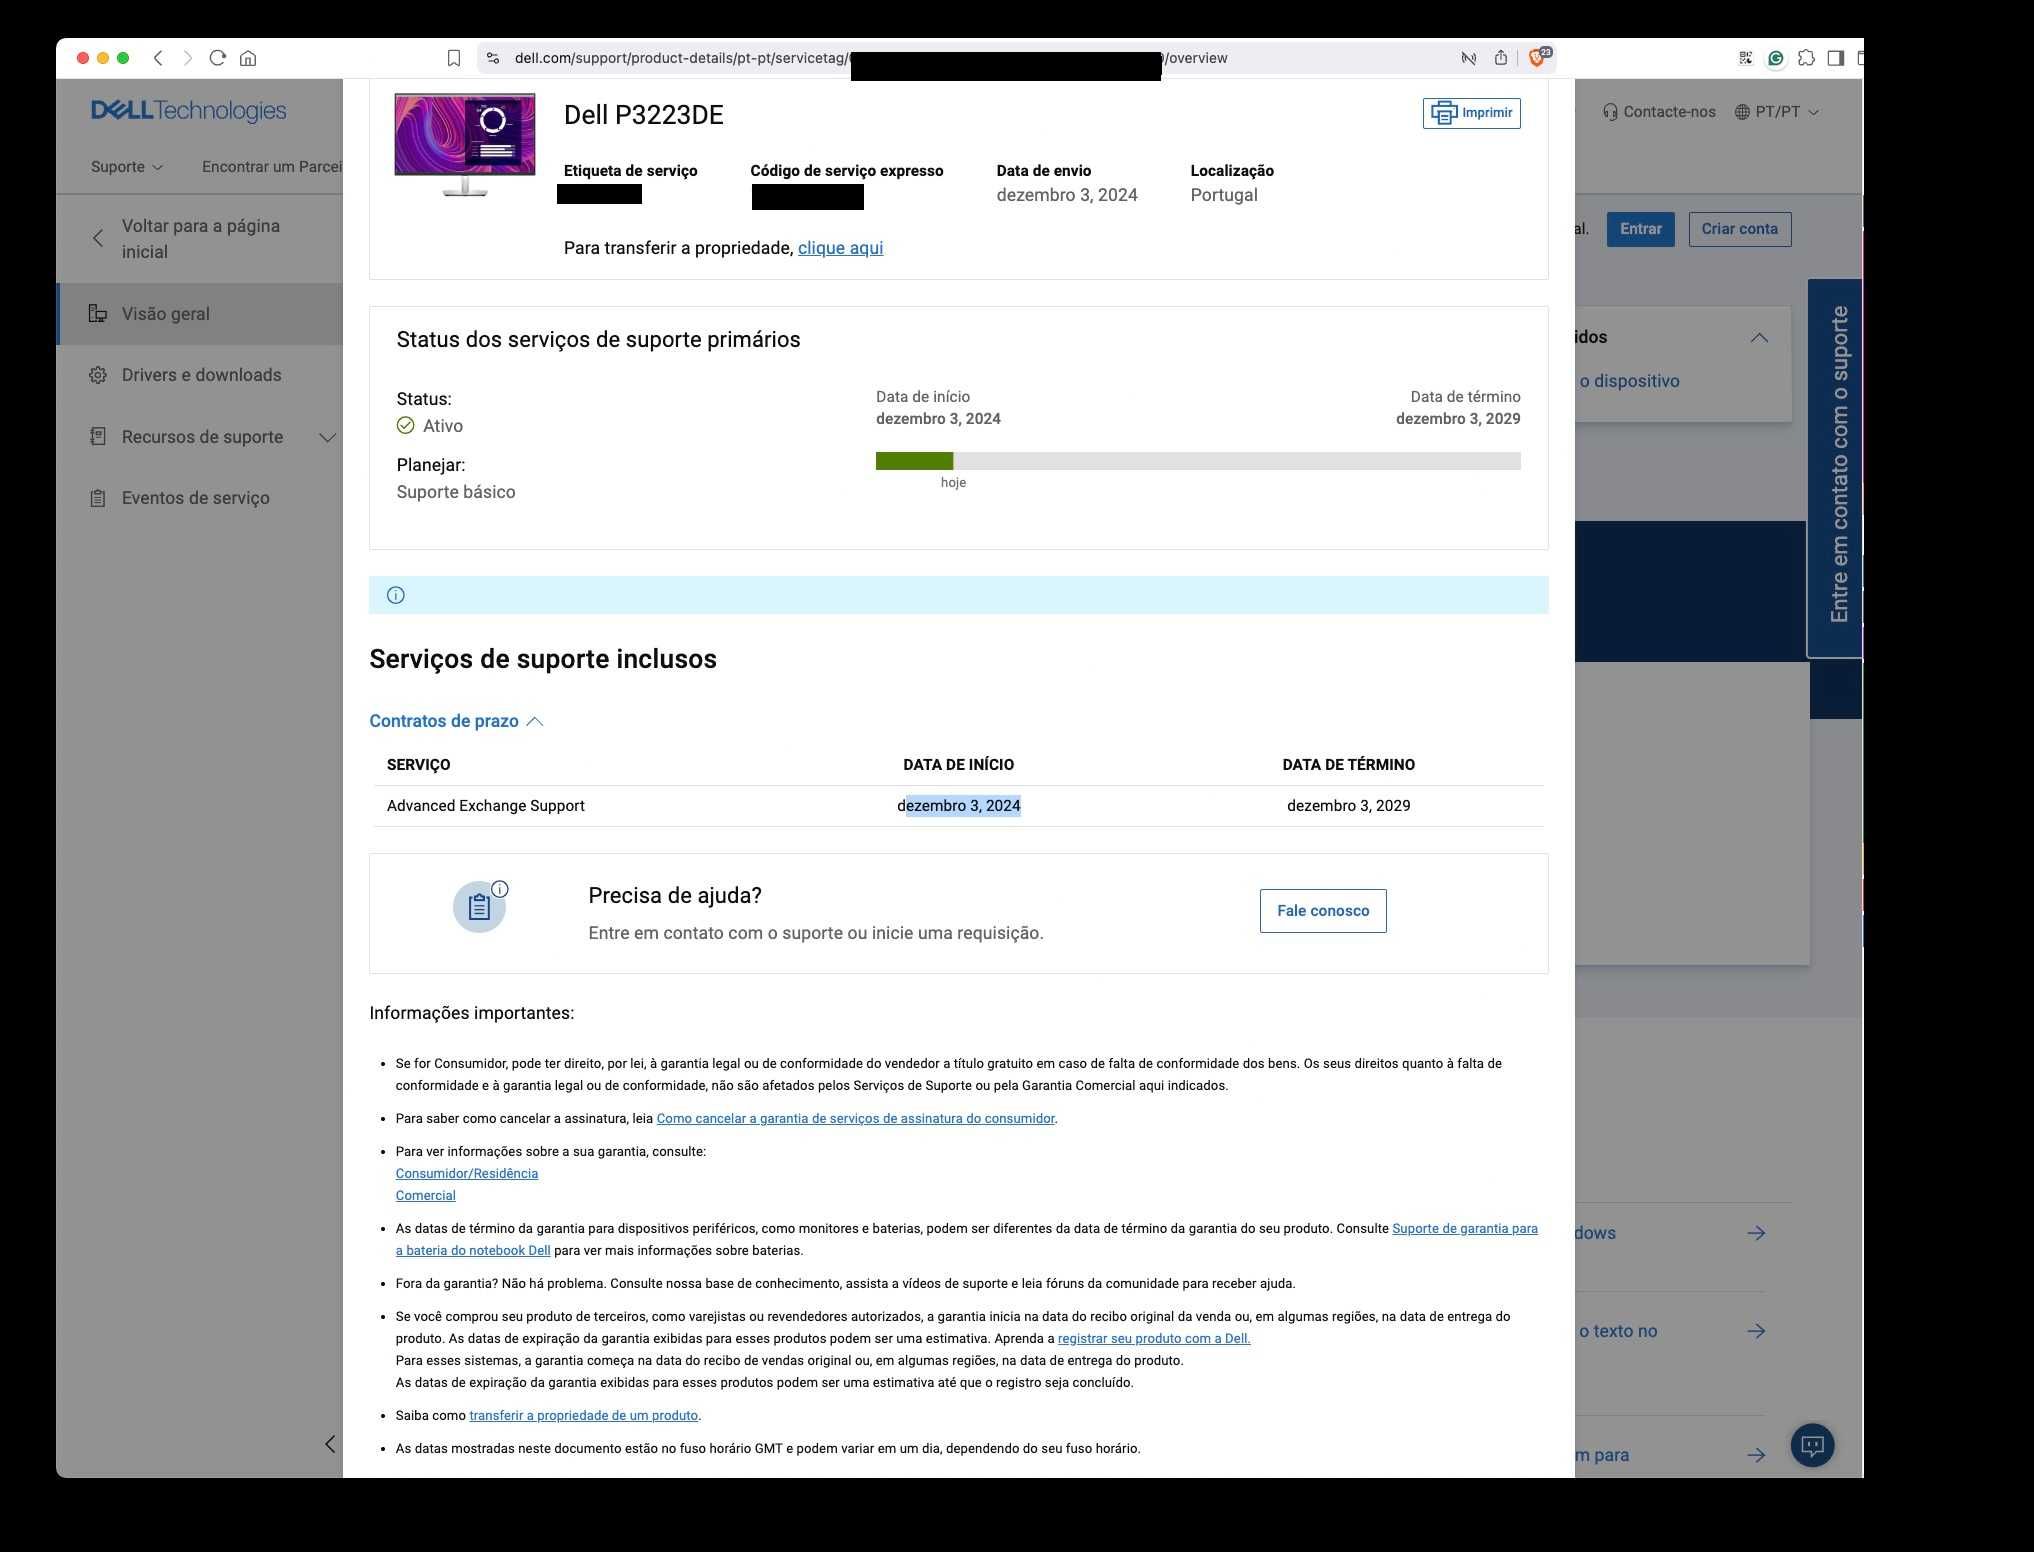Click the Fale conosco button
Screen dimensions: 2034x1552
(1323, 911)
